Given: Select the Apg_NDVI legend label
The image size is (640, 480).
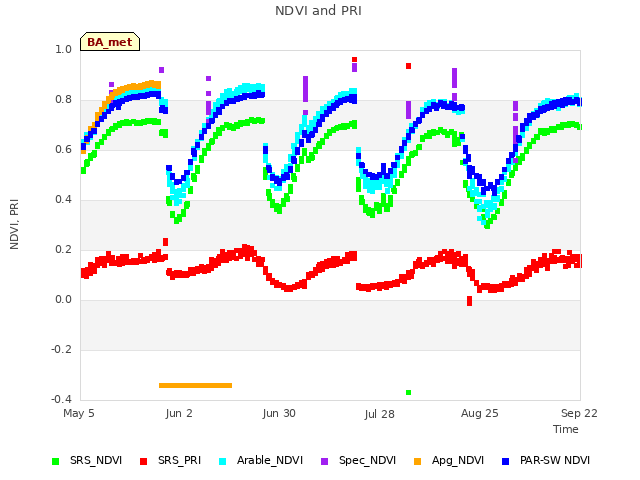Looking at the screenshot, I should [458, 460].
